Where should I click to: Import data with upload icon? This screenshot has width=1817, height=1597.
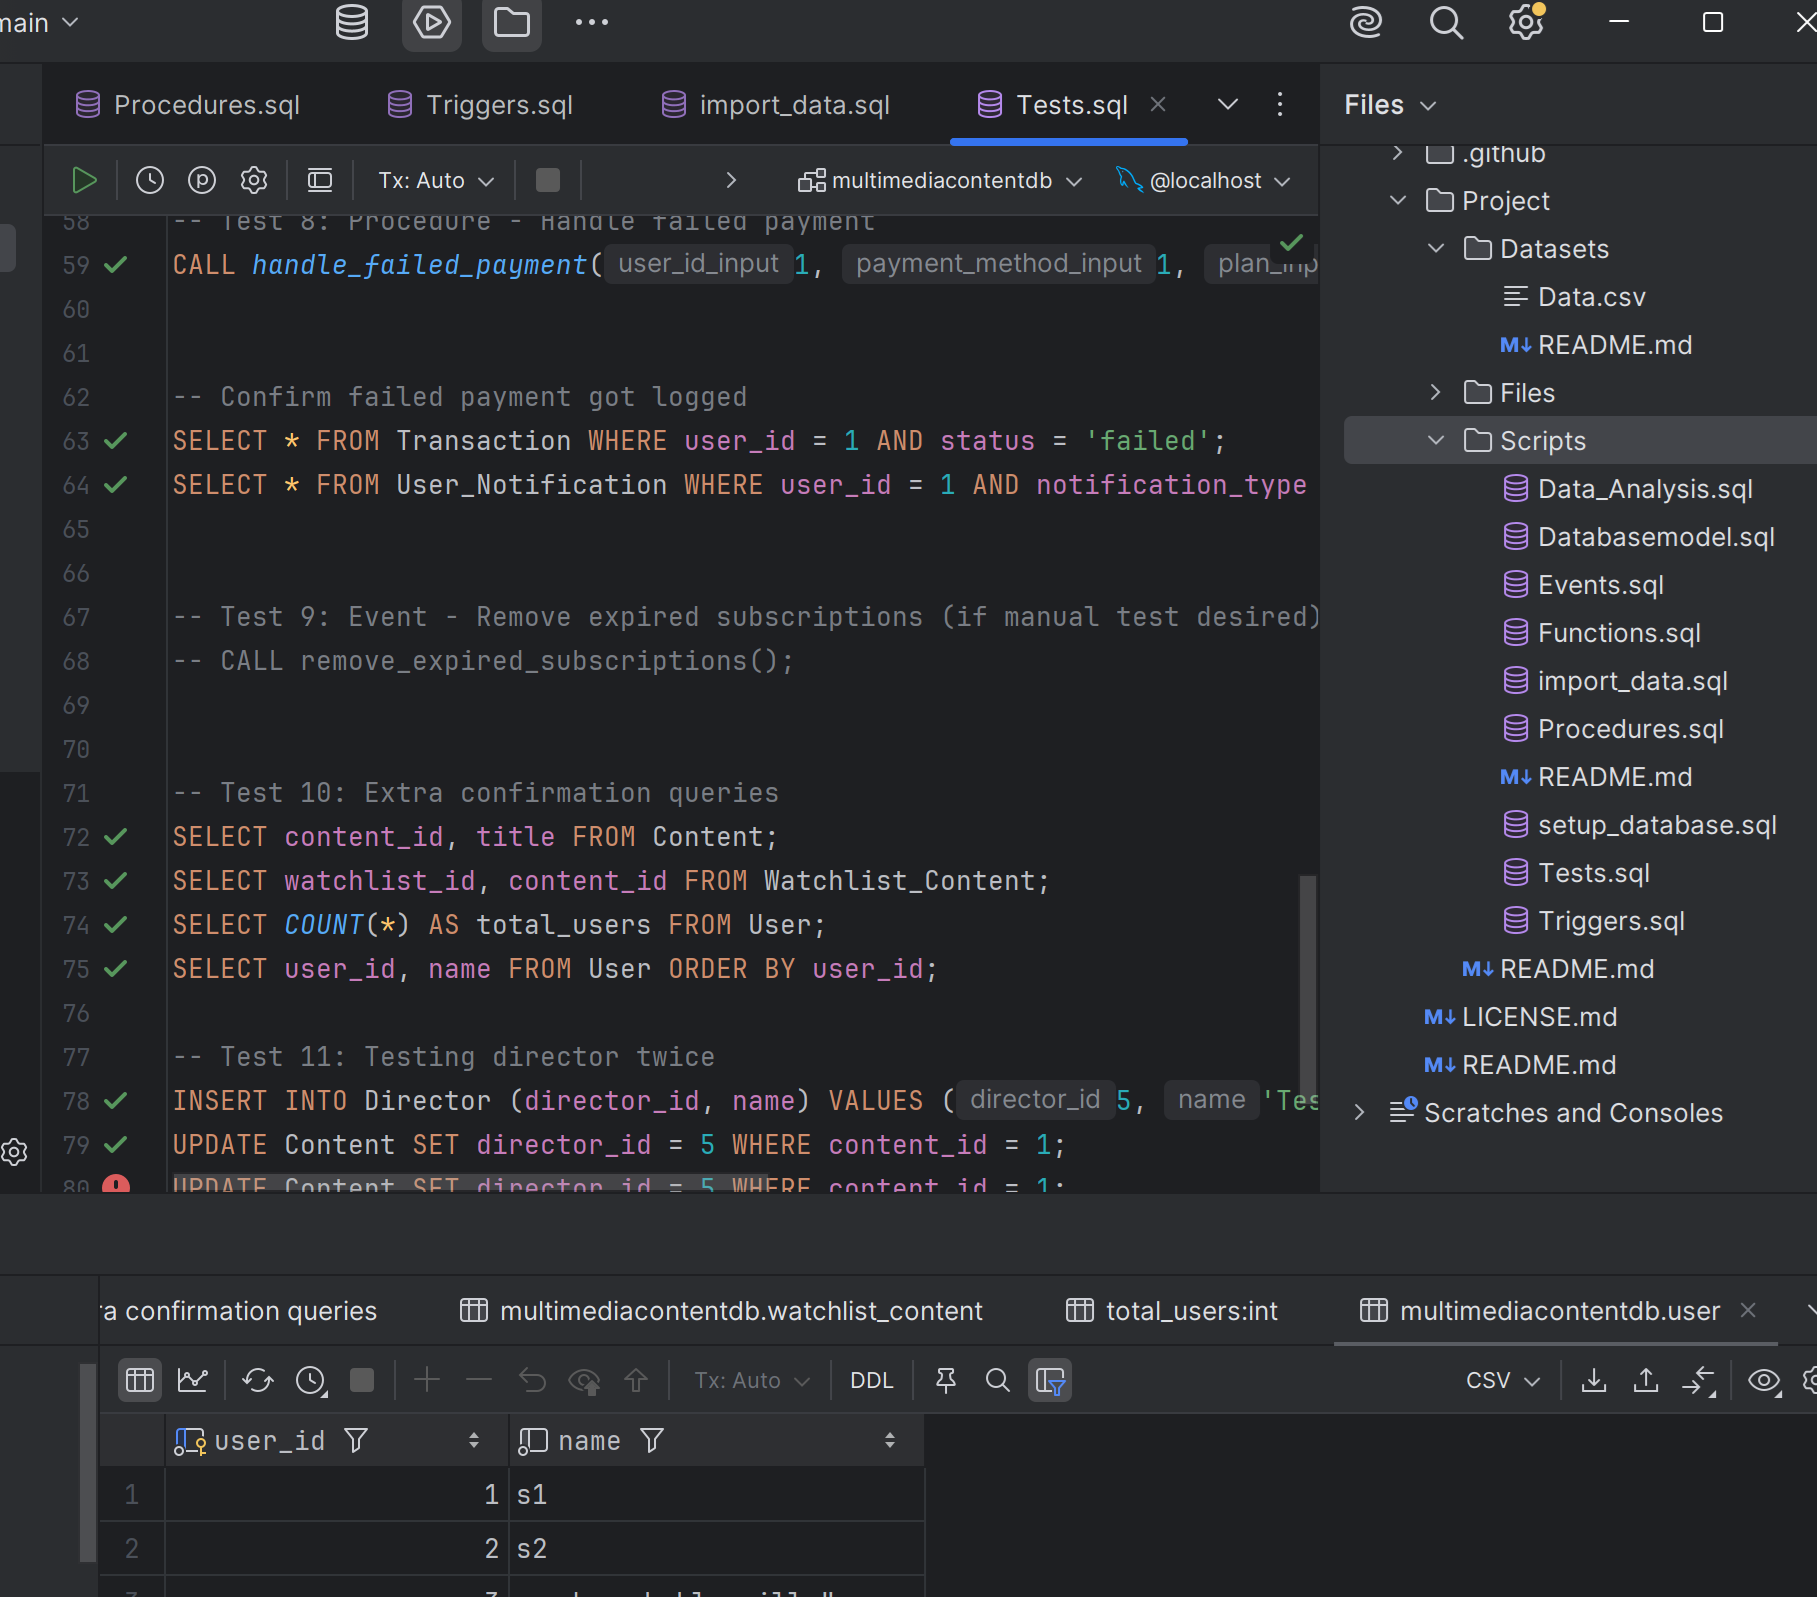[x=1646, y=1381]
